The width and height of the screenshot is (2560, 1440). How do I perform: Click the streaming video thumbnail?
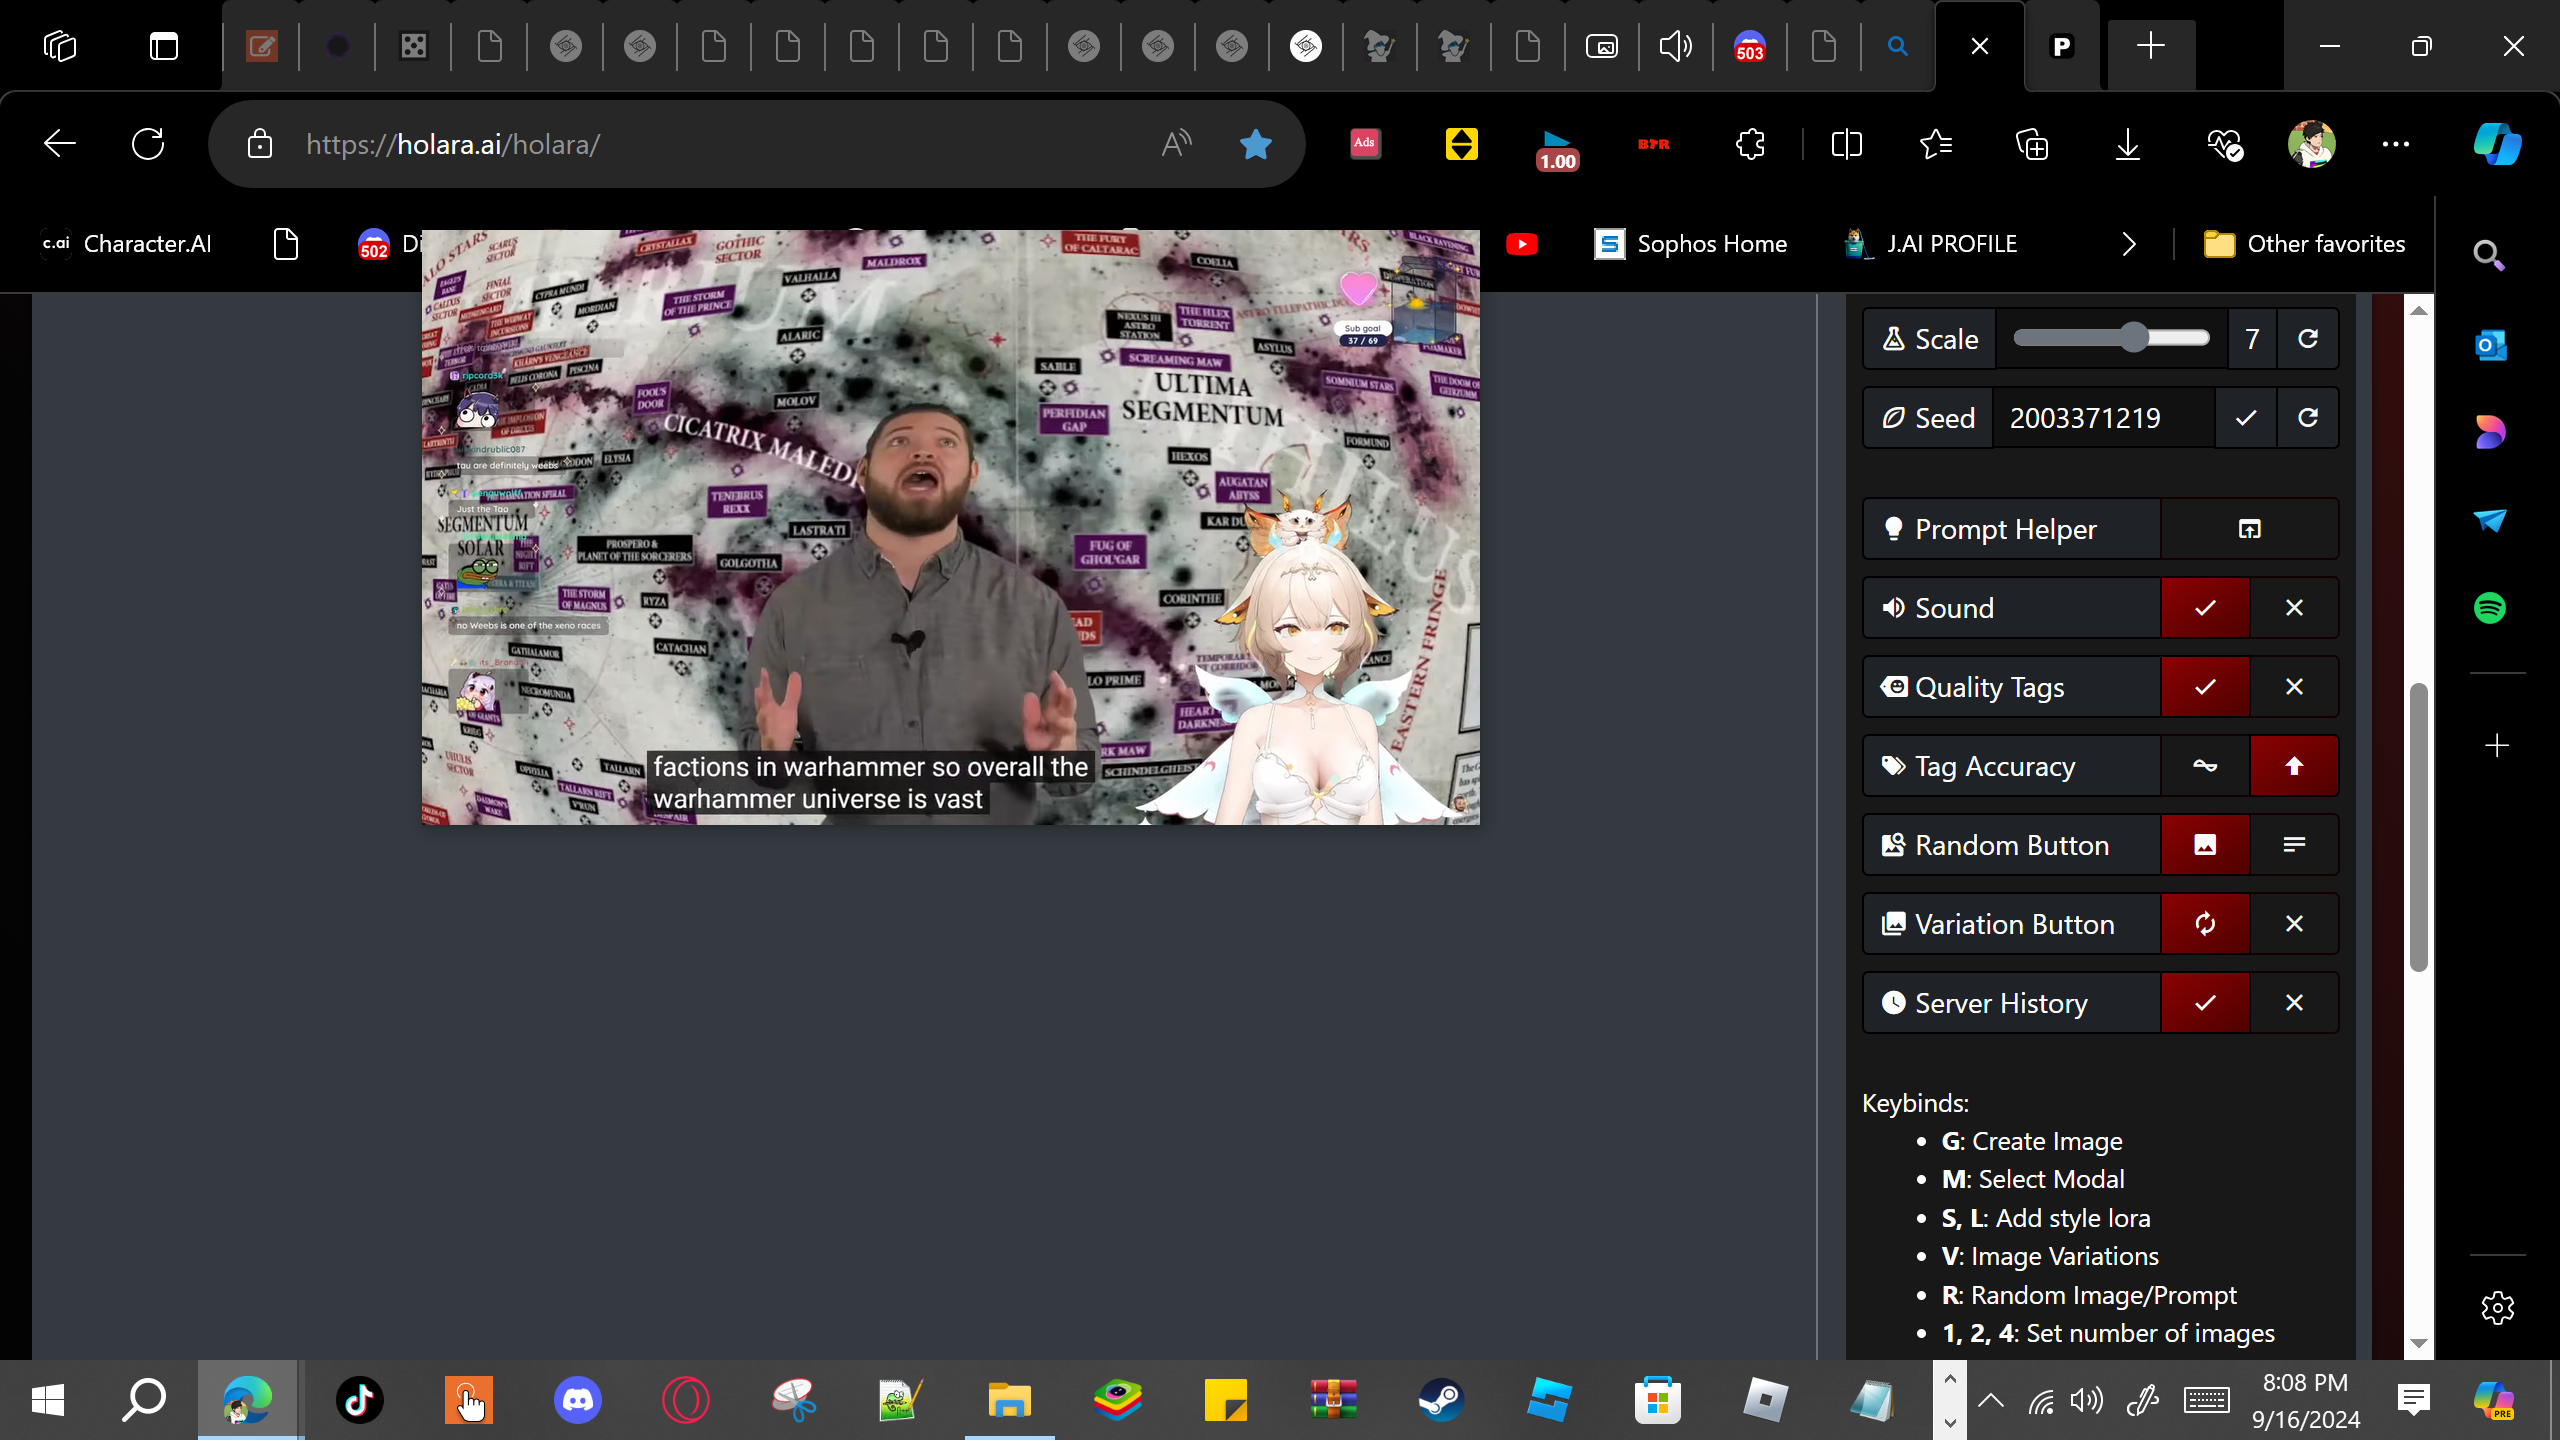pos(950,527)
